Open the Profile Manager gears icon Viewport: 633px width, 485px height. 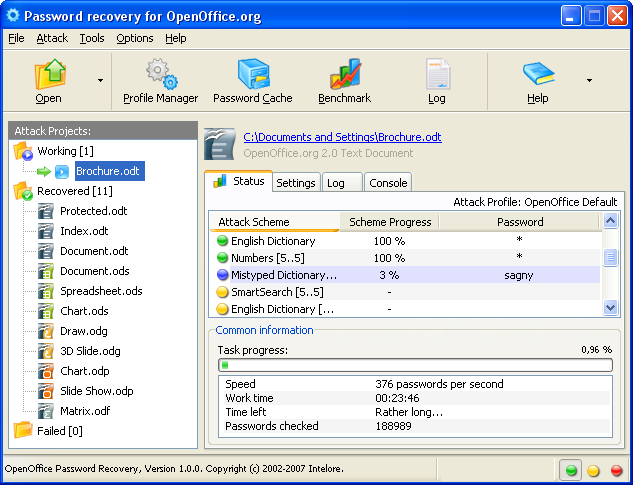162,74
